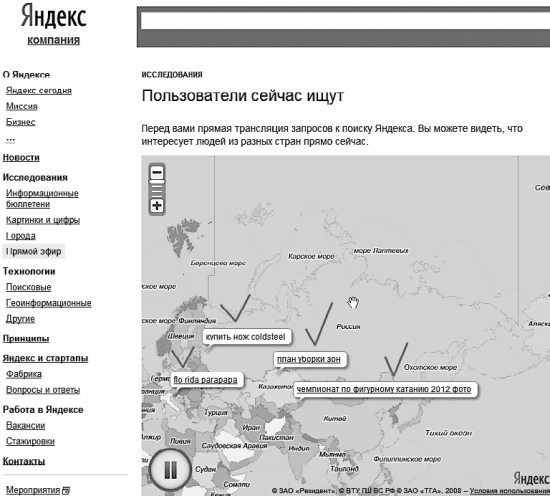The width and height of the screenshot is (550, 496).
Task: Go to the 'Принципы' section
Action: pyautogui.click(x=26, y=339)
